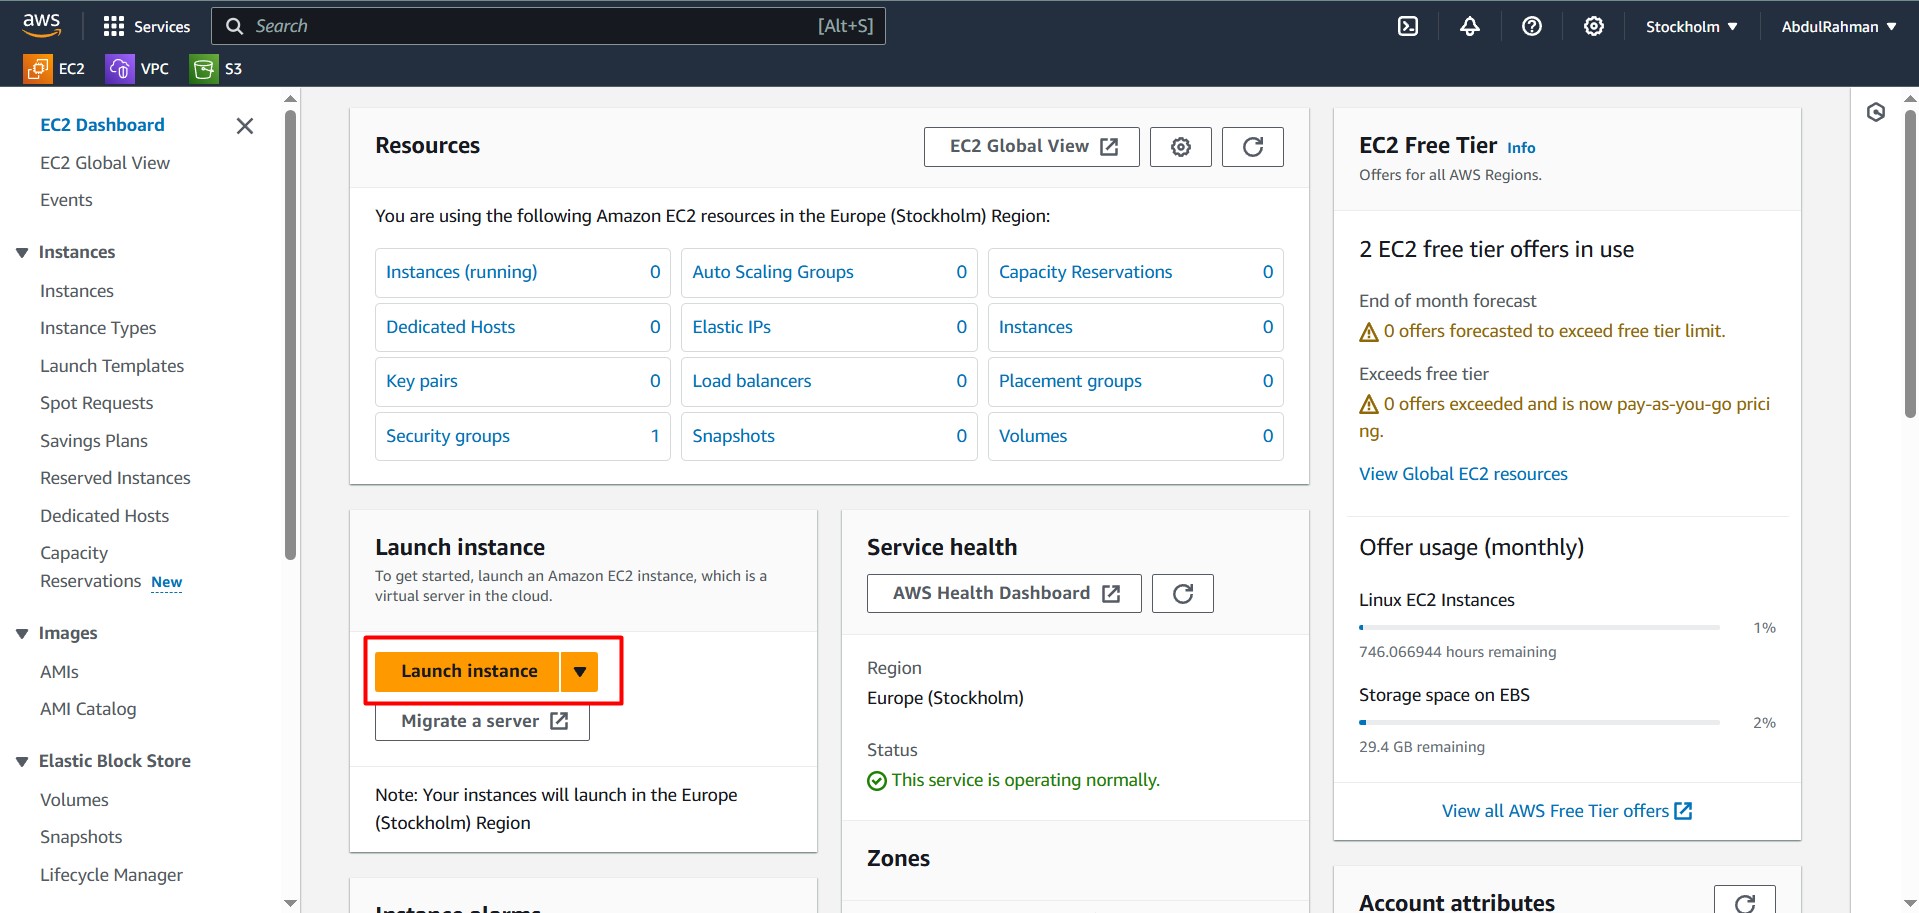Open the Services grid menu
Image resolution: width=1919 pixels, height=913 pixels.
[146, 26]
